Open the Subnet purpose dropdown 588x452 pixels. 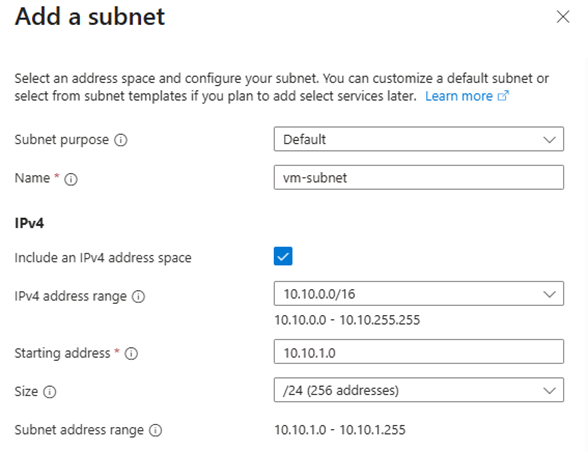click(419, 139)
